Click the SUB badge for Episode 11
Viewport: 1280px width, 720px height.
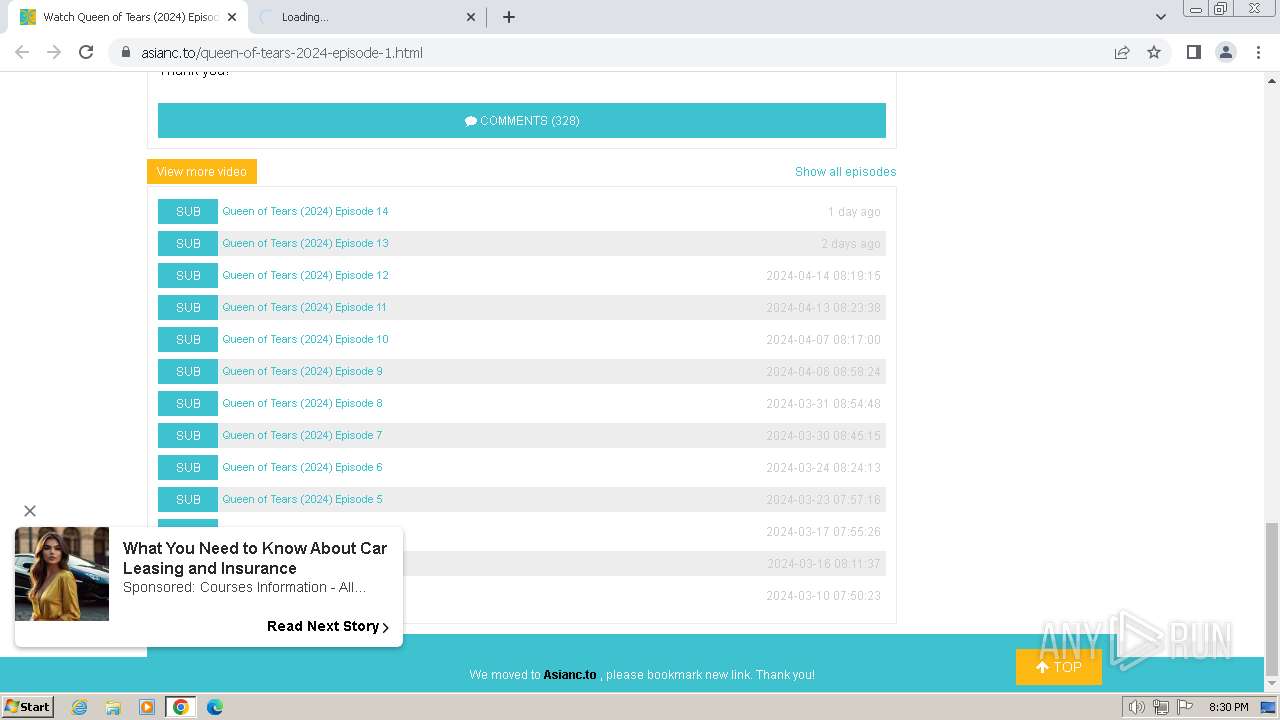(188, 307)
